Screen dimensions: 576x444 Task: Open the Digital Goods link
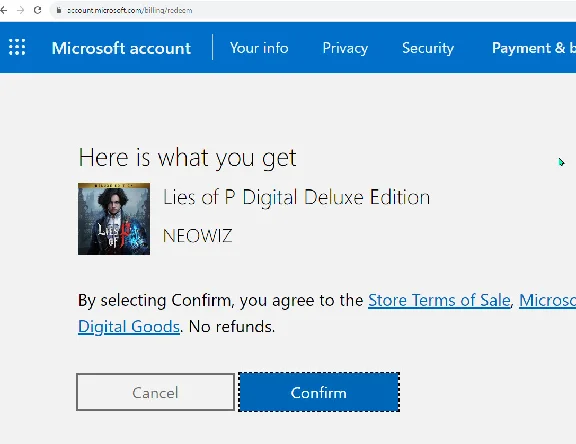point(129,326)
